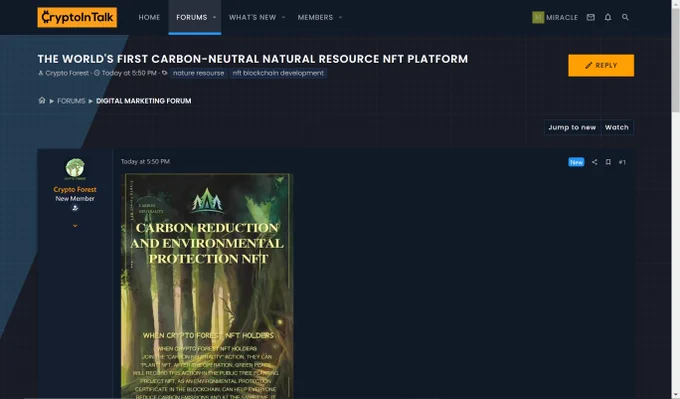Expand Crypto Forest user details chevron

pyautogui.click(x=75, y=226)
